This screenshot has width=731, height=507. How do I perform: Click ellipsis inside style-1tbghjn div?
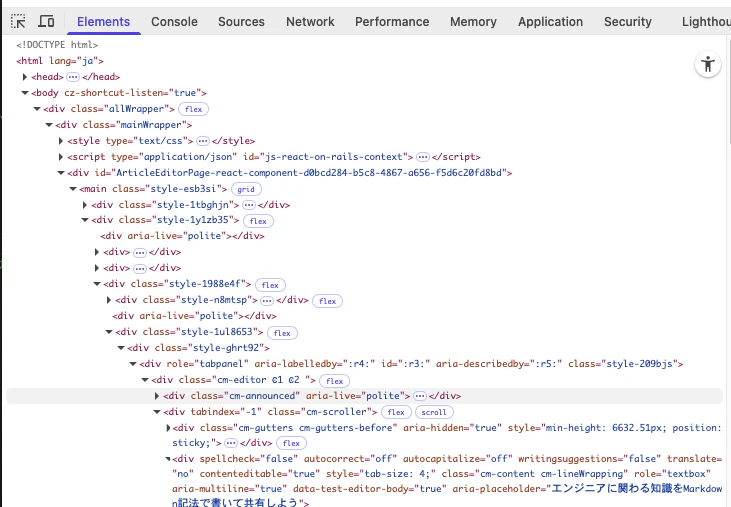[x=249, y=205]
